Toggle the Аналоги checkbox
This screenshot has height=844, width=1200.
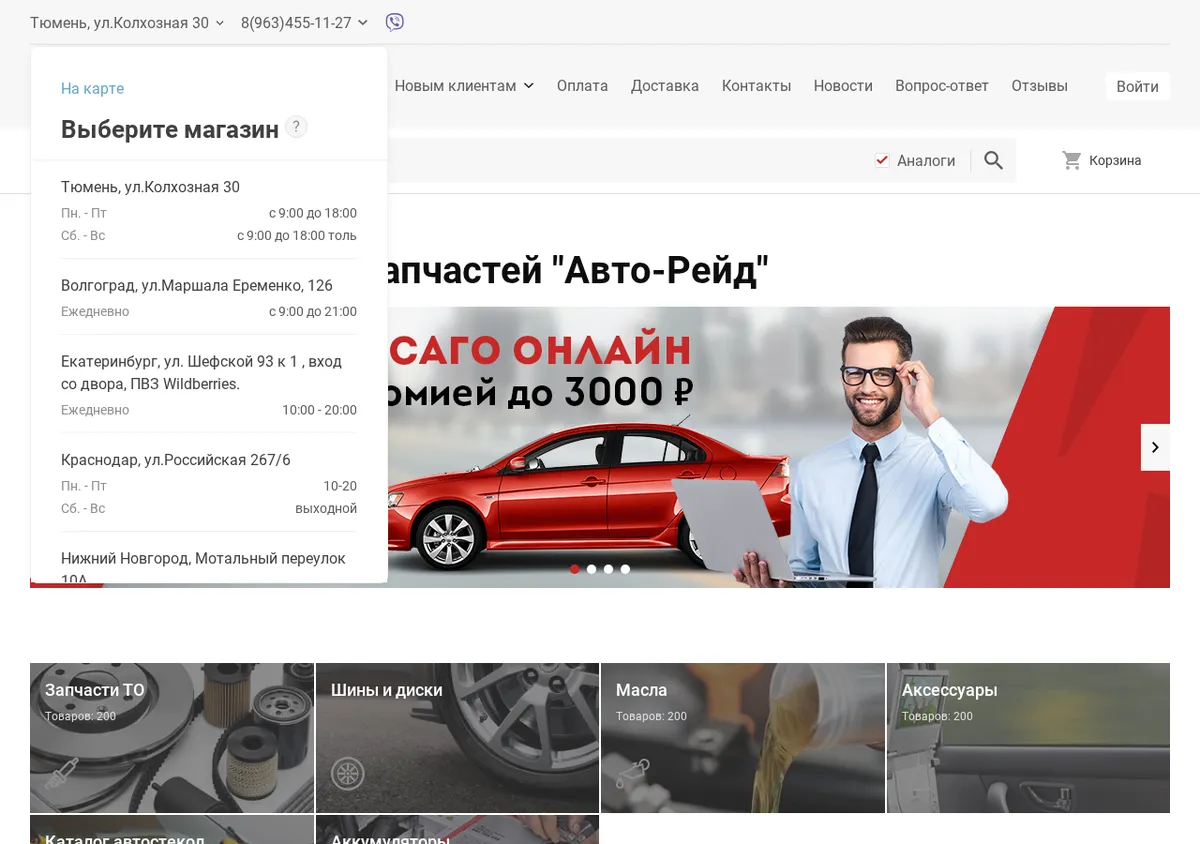[x=882, y=160]
